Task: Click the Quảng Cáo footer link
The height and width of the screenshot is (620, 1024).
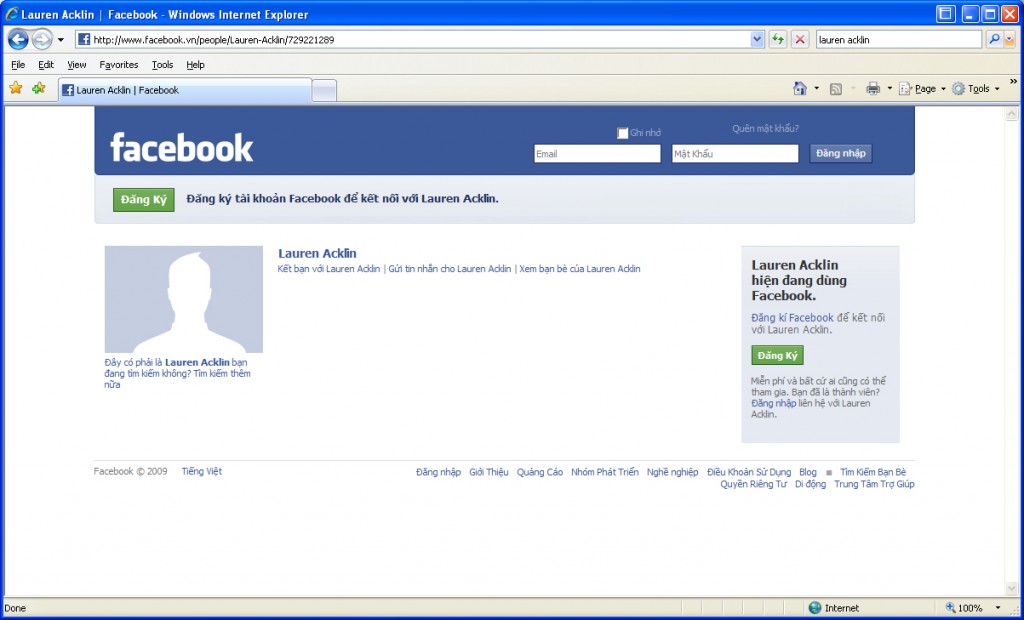Action: [x=540, y=472]
